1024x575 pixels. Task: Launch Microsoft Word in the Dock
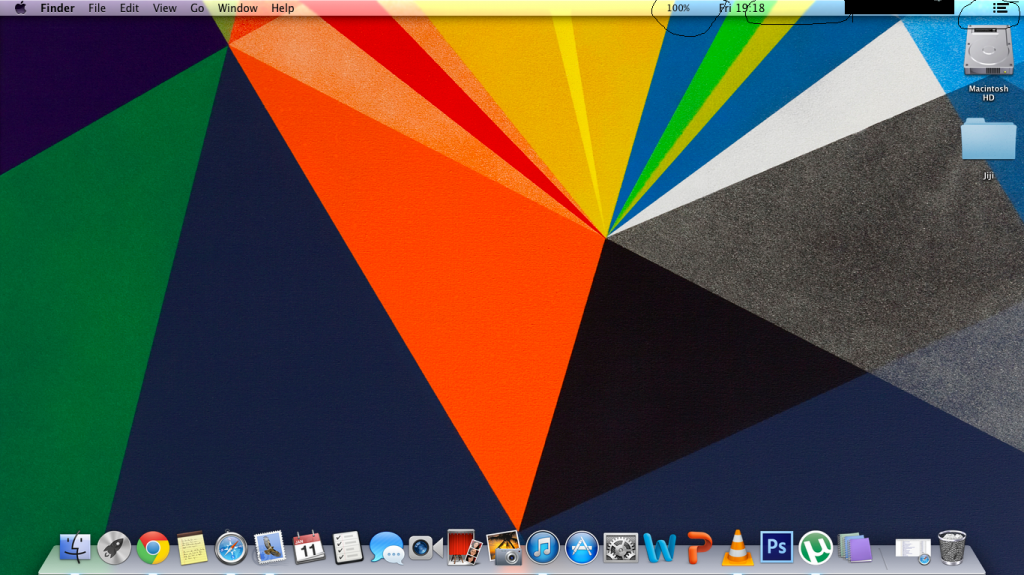coord(660,548)
